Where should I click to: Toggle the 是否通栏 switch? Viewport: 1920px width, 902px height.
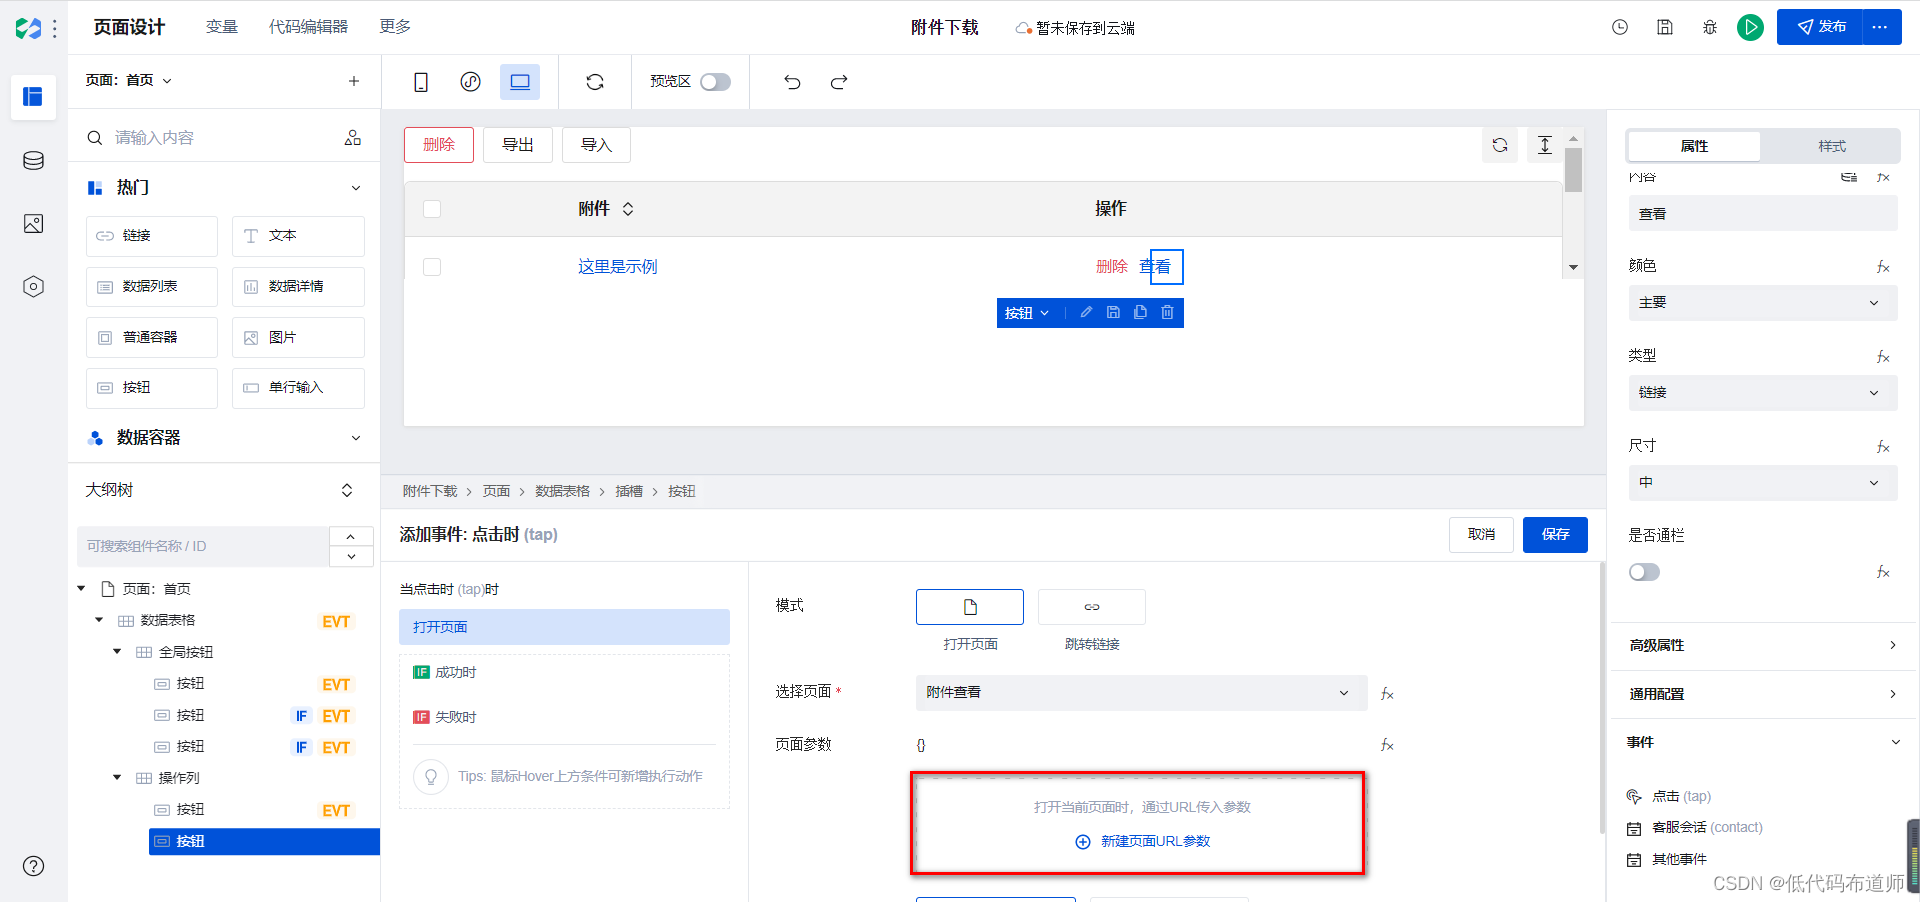coord(1644,572)
